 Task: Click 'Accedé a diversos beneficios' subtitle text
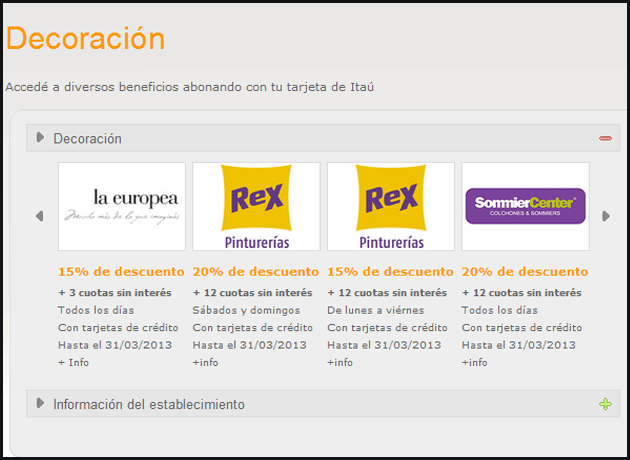tap(190, 87)
